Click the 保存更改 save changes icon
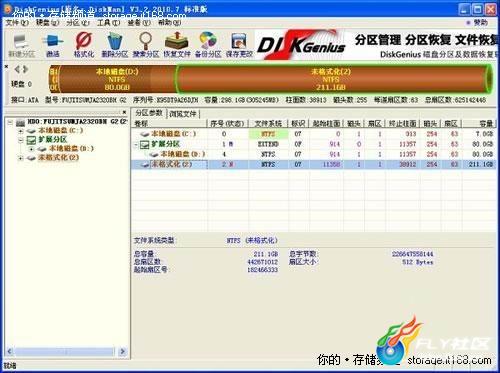The width and height of the screenshot is (500, 373). pyautogui.click(x=239, y=44)
